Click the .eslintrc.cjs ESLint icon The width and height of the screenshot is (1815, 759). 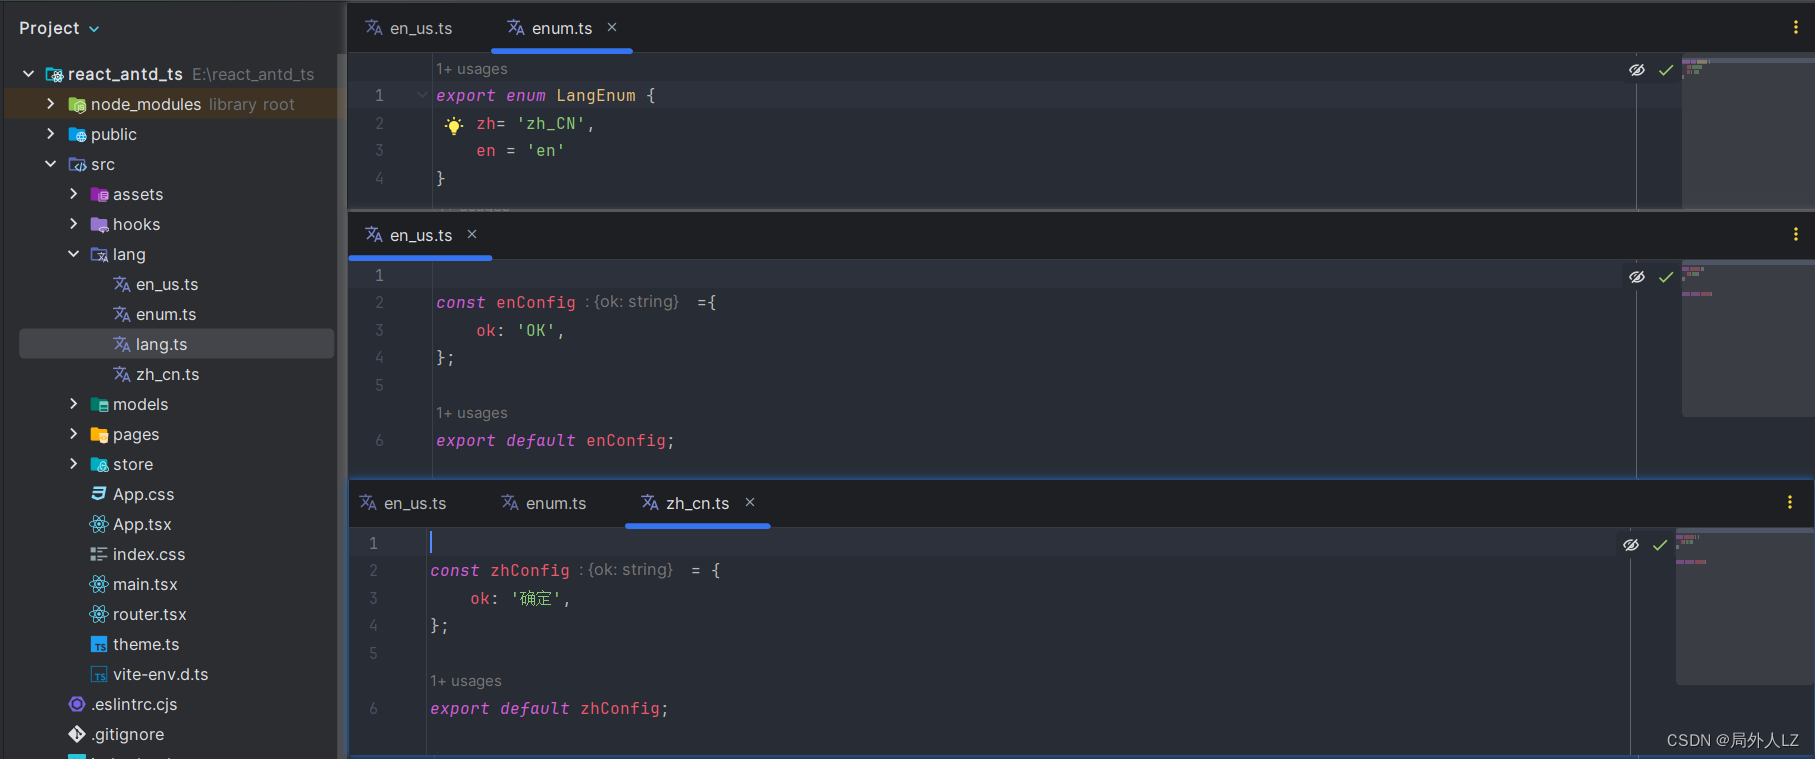click(x=77, y=704)
